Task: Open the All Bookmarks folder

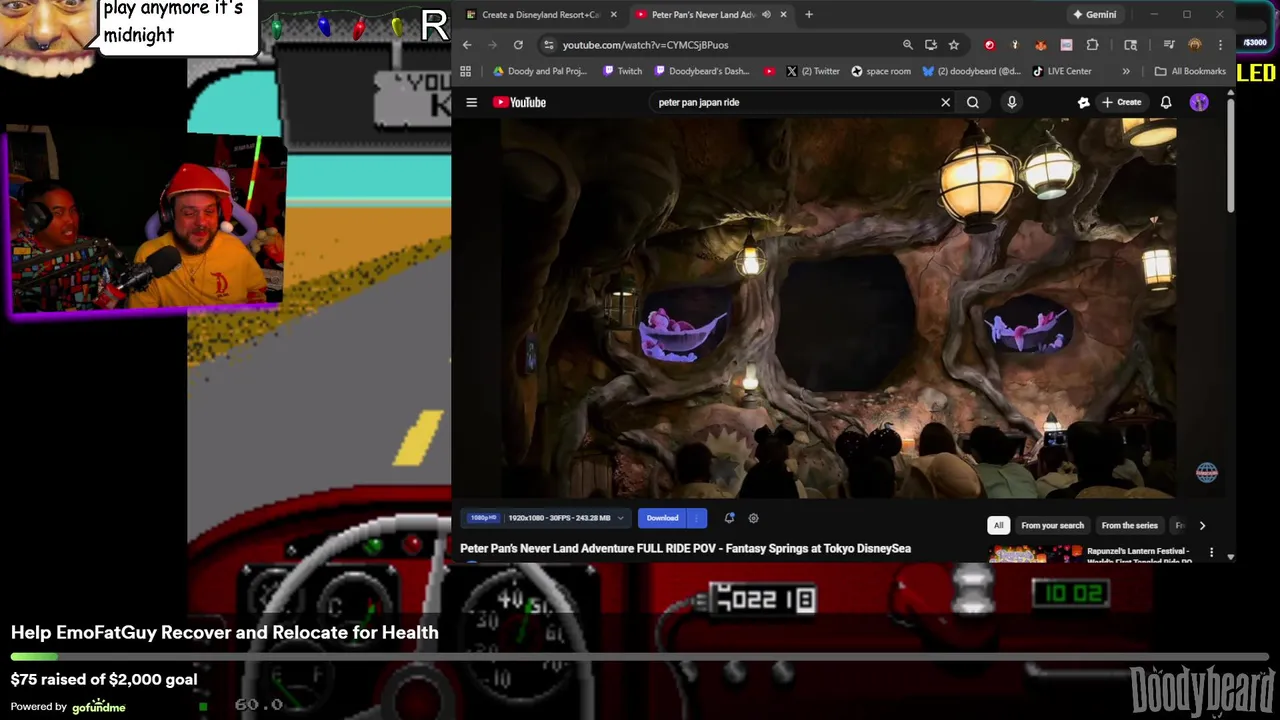Action: (1190, 71)
